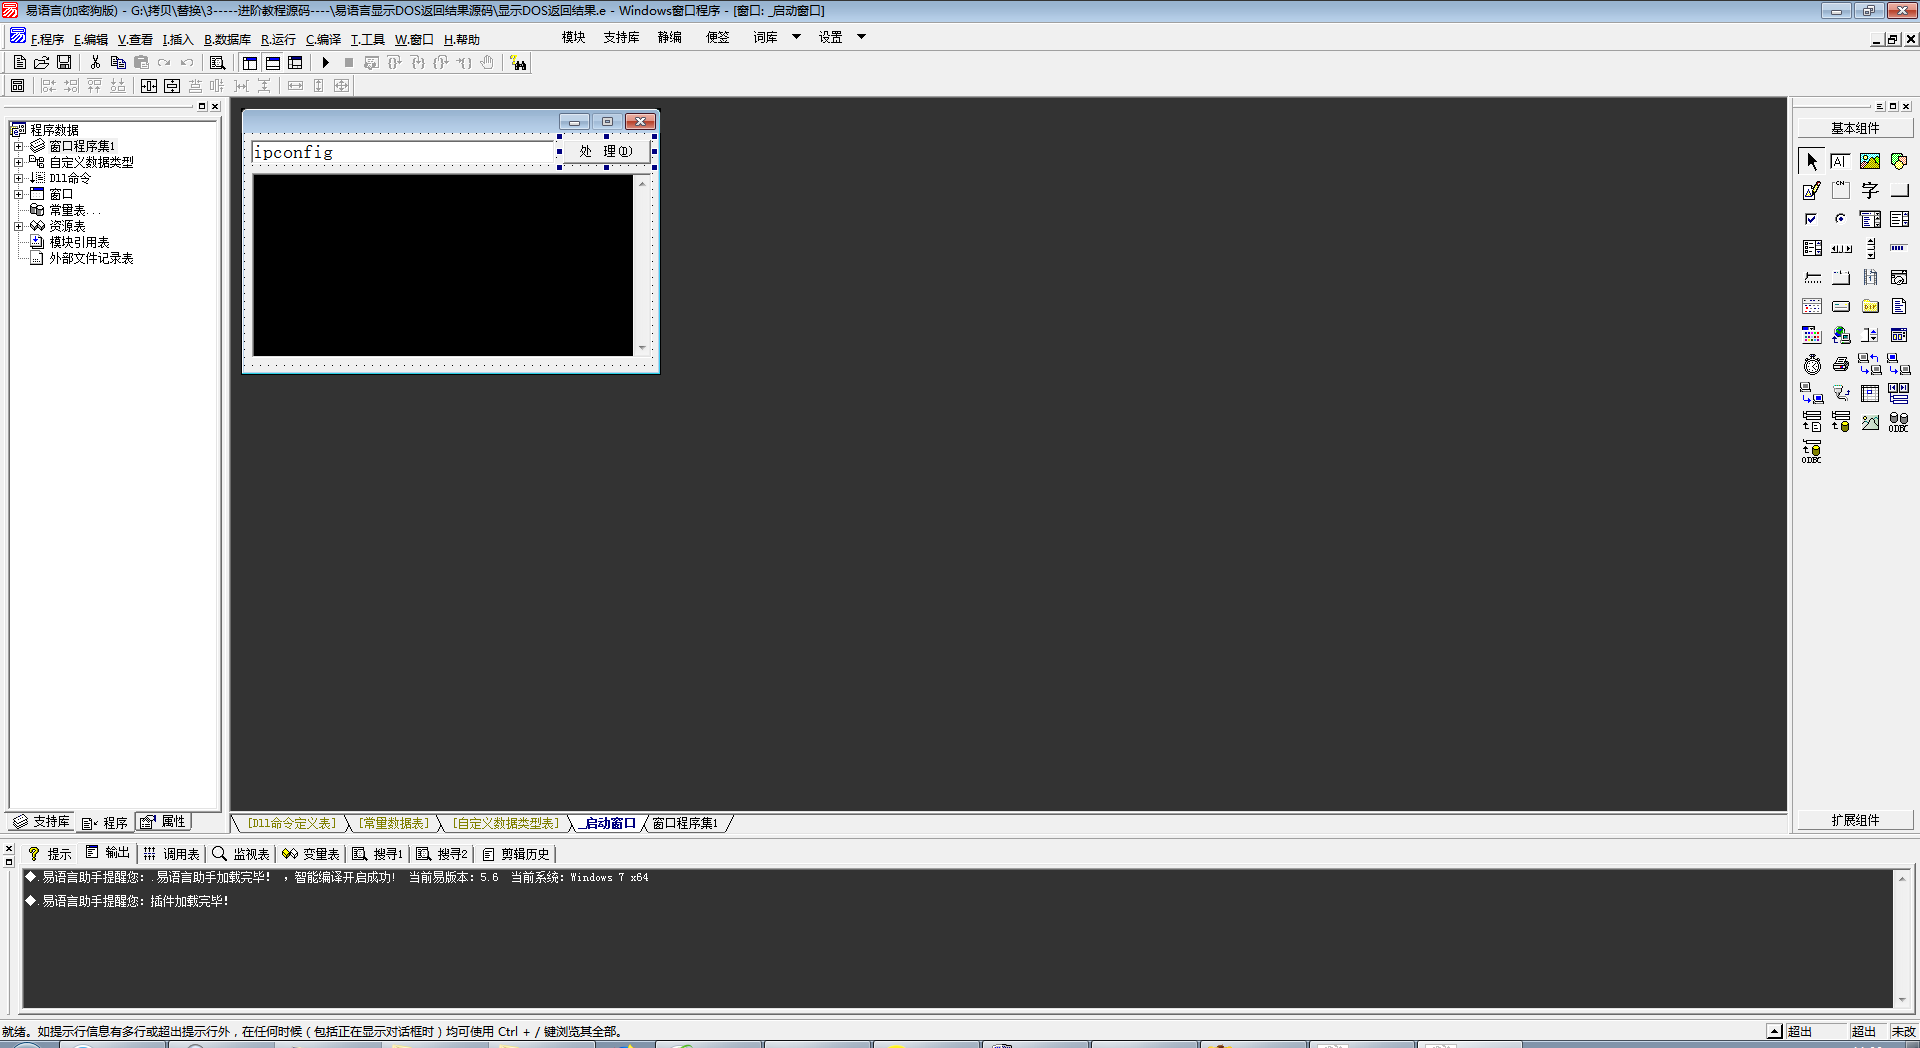
Task: Click the Save toolbar icon
Action: [x=64, y=63]
